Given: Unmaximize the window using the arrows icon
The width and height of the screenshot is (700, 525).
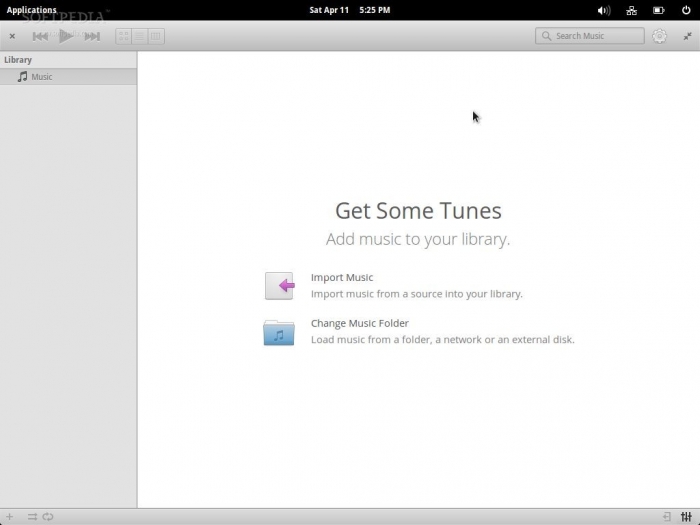Looking at the screenshot, I should pos(687,36).
